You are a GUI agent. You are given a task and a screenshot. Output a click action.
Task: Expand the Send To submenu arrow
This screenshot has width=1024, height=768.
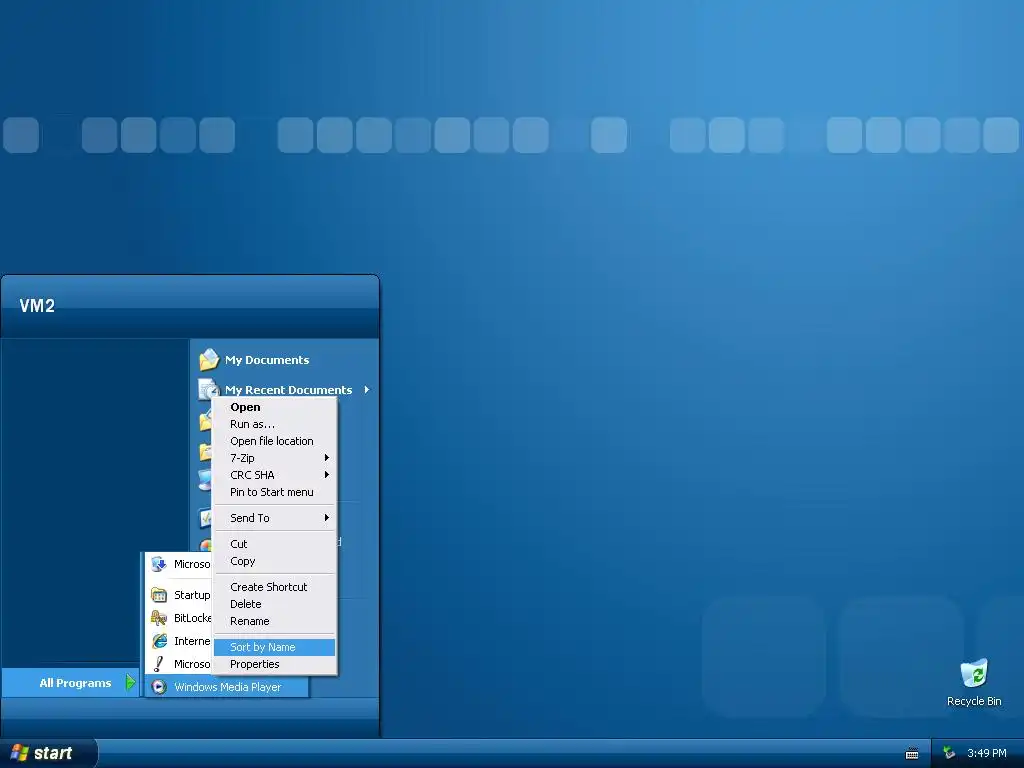[x=327, y=518]
